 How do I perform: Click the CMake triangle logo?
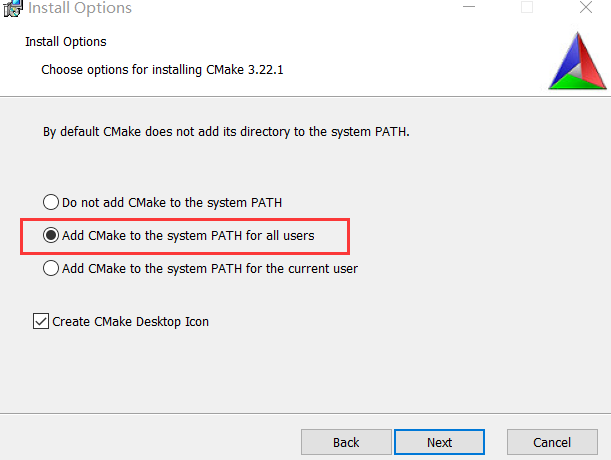(x=577, y=61)
